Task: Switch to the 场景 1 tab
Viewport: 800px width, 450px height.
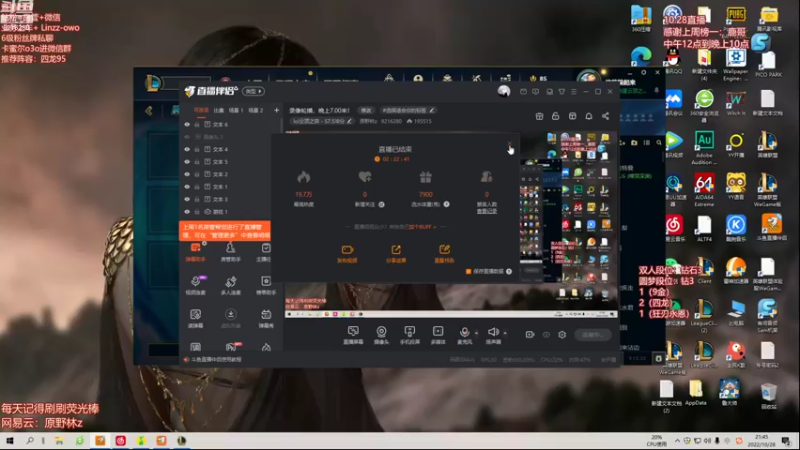Action: pyautogui.click(x=236, y=110)
